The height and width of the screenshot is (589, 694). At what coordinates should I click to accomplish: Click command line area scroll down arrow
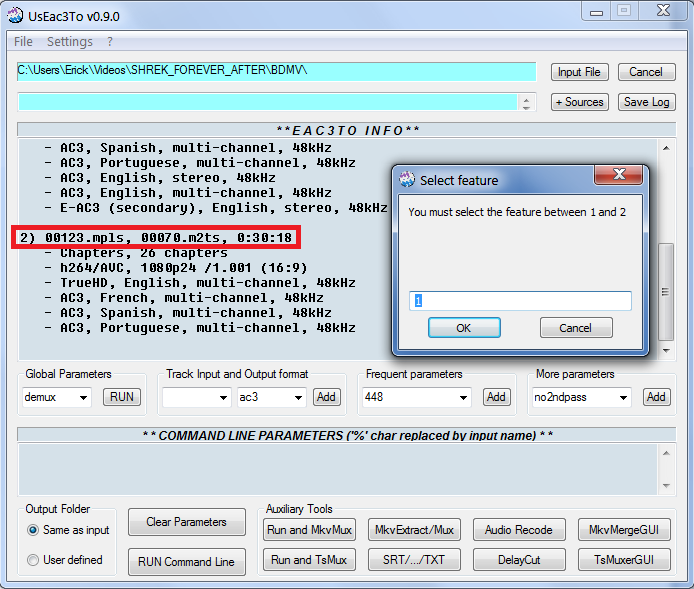pyautogui.click(x=666, y=486)
